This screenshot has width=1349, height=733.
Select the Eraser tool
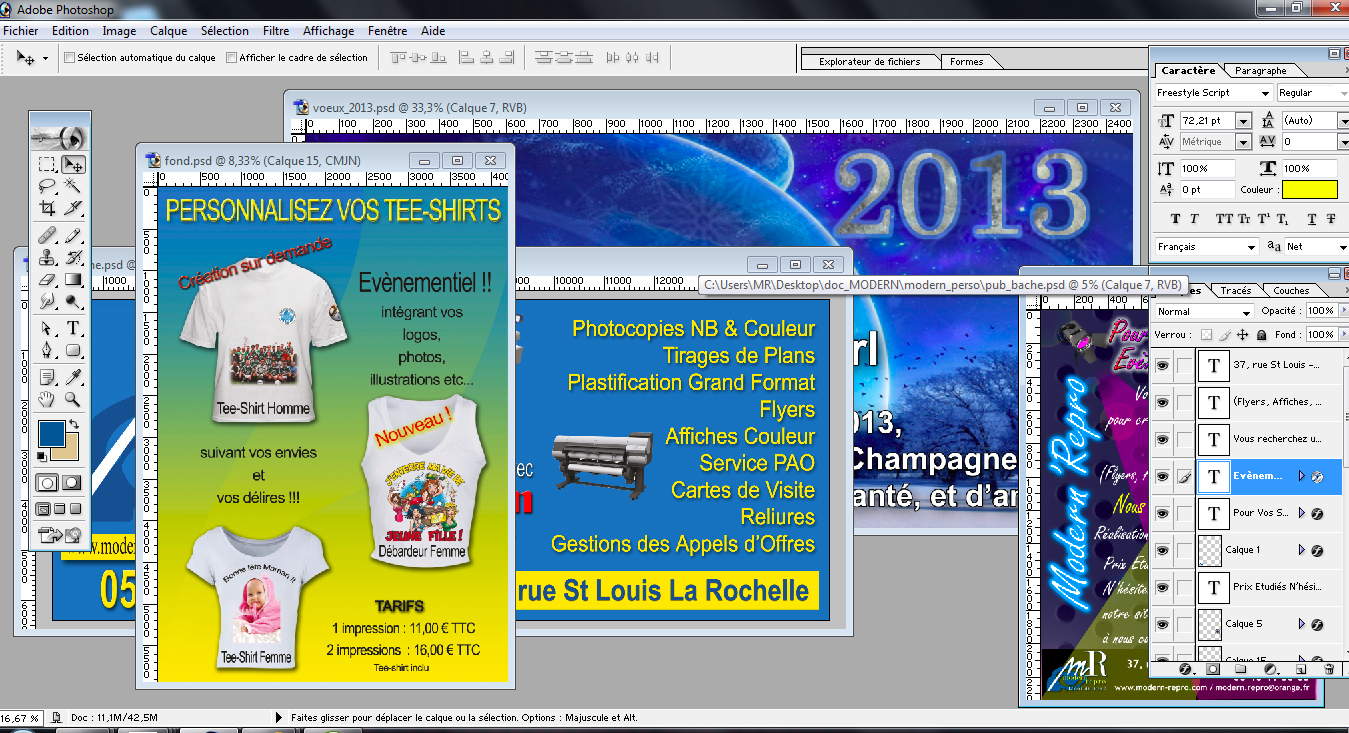tap(47, 280)
